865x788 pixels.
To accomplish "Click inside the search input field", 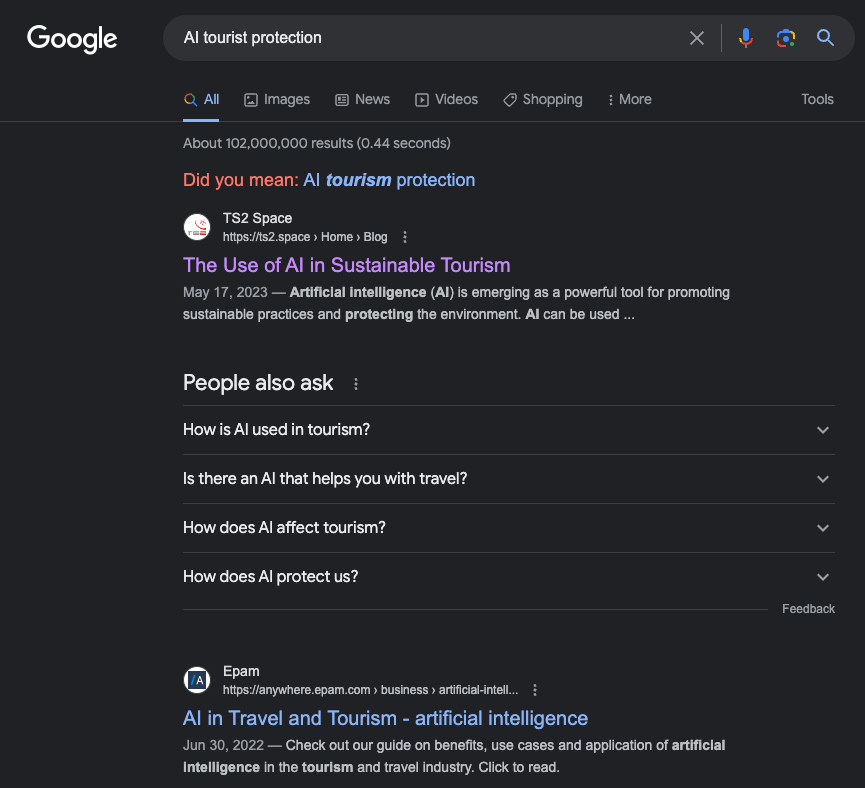I will [430, 38].
